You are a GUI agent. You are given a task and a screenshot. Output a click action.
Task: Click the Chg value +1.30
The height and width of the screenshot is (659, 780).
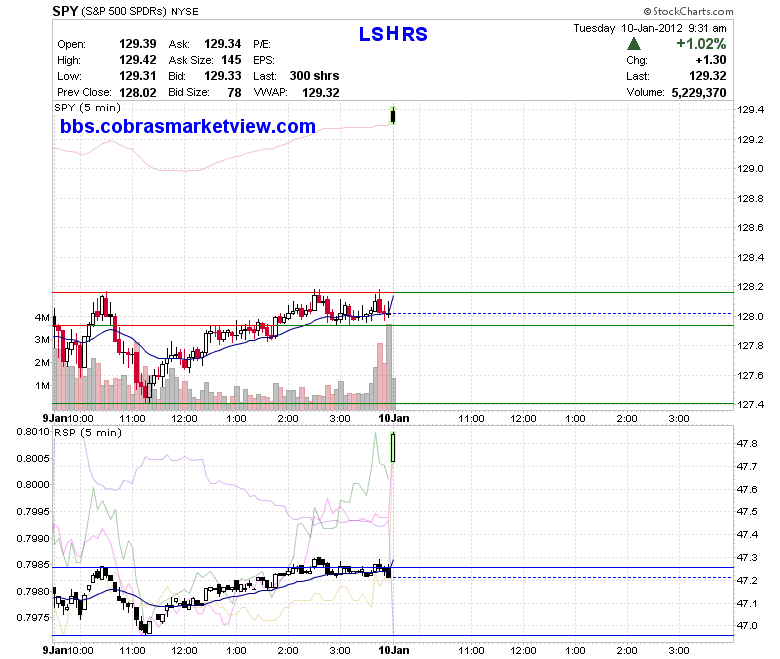tap(710, 60)
